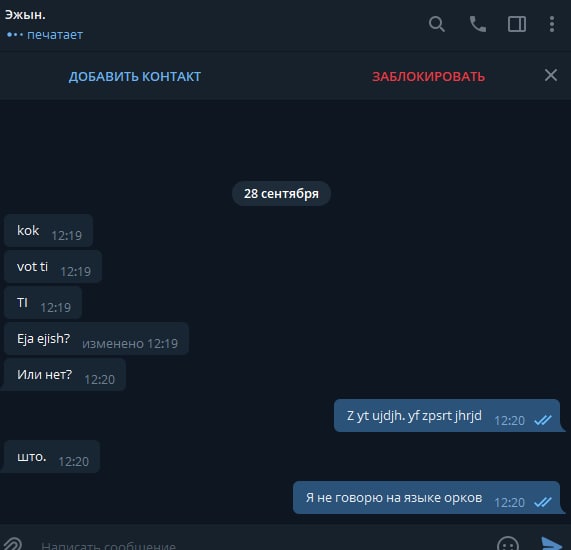Open profile via Эжын chat title
This screenshot has height=550, width=571.
point(25,15)
